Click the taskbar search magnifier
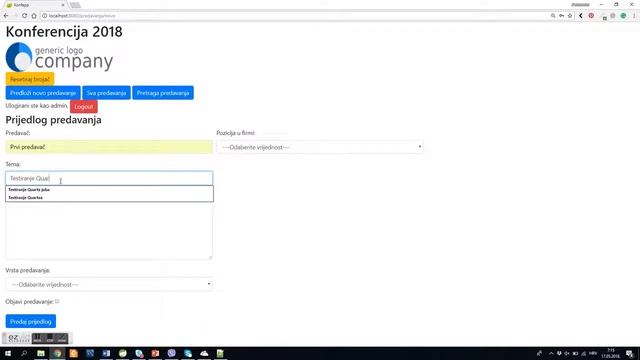Image resolution: width=640 pixels, height=360 pixels. click(24, 353)
